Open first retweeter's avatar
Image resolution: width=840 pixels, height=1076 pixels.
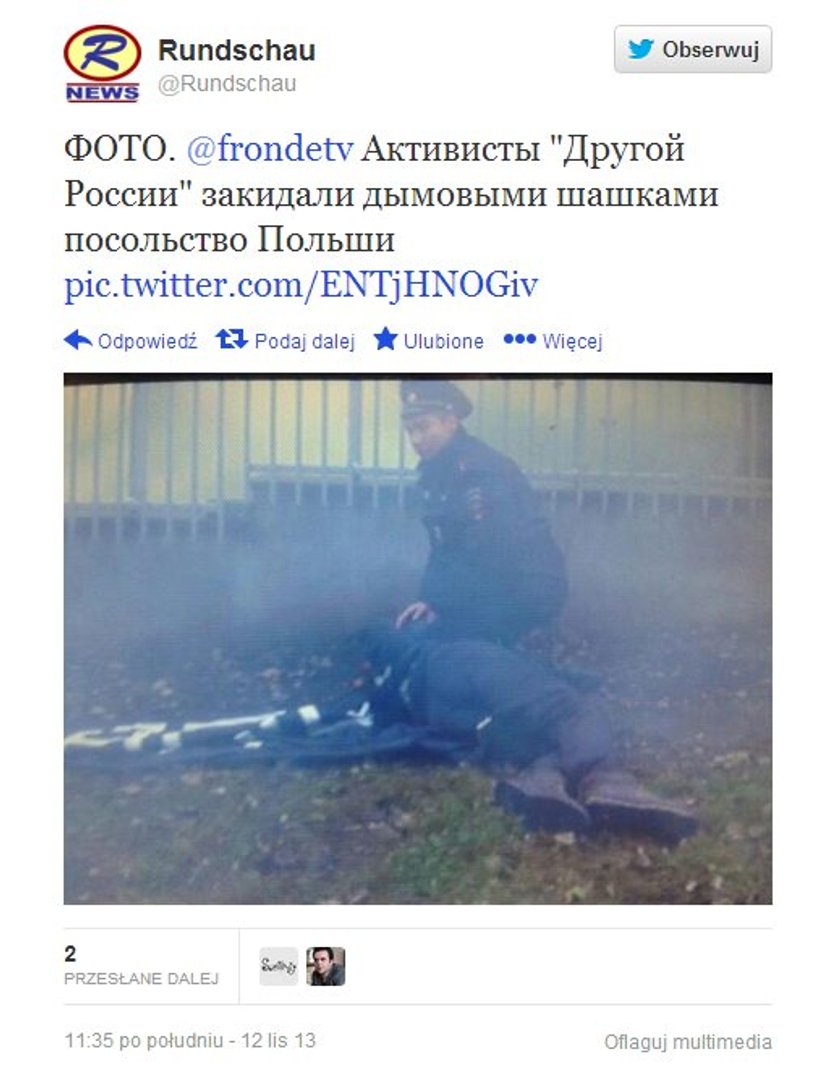(279, 966)
